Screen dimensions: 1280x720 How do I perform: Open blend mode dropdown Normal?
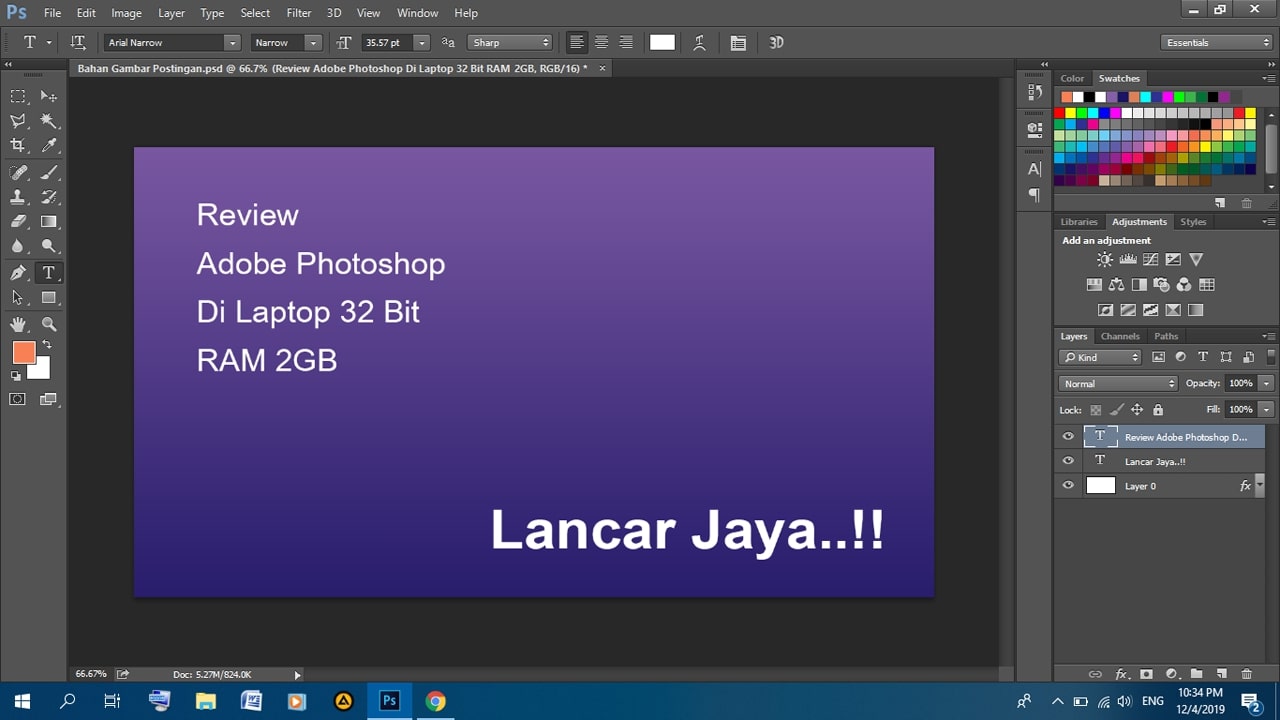coord(1118,383)
